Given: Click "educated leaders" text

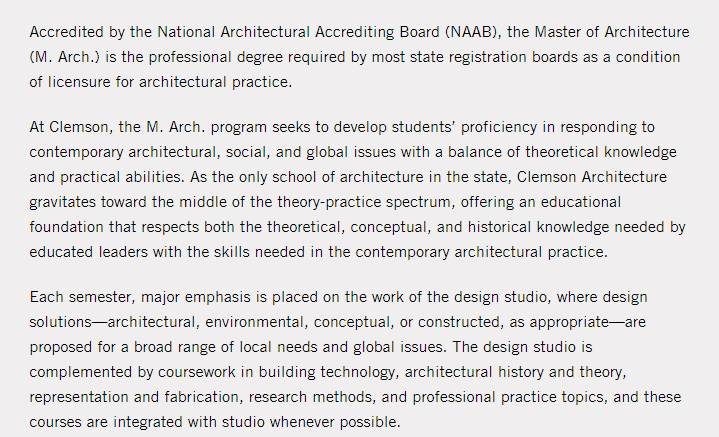Looking at the screenshot, I should tap(88, 252).
